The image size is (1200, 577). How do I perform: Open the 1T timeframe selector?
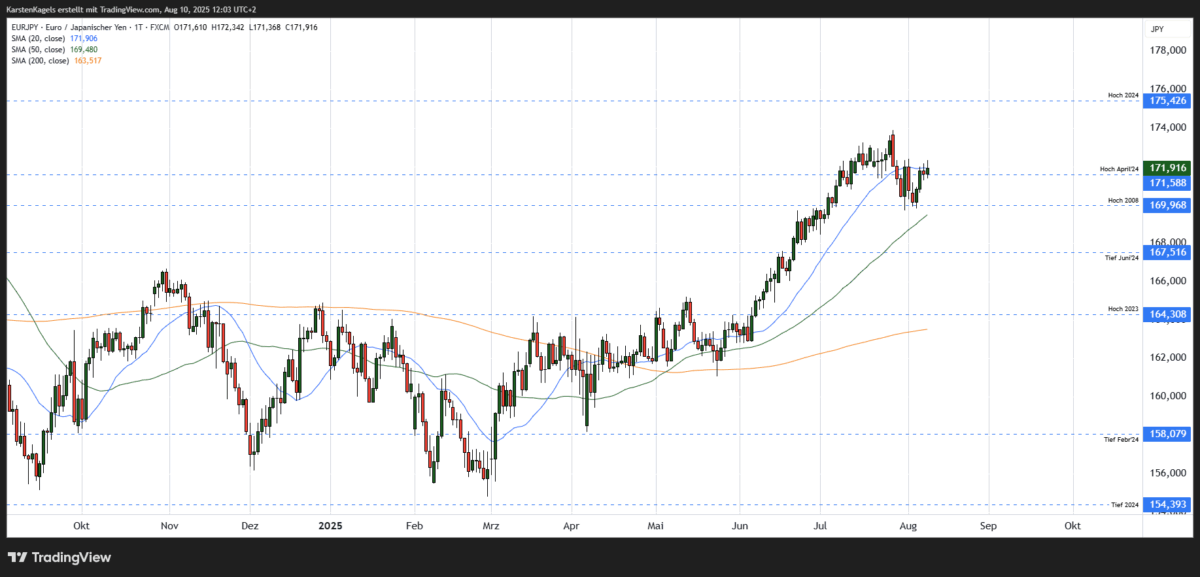(136, 27)
